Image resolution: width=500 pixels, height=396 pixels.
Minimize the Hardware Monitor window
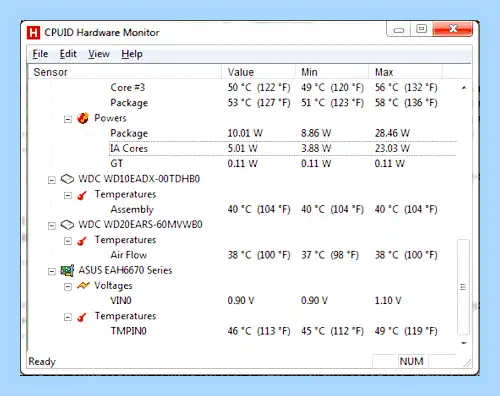[x=399, y=29]
